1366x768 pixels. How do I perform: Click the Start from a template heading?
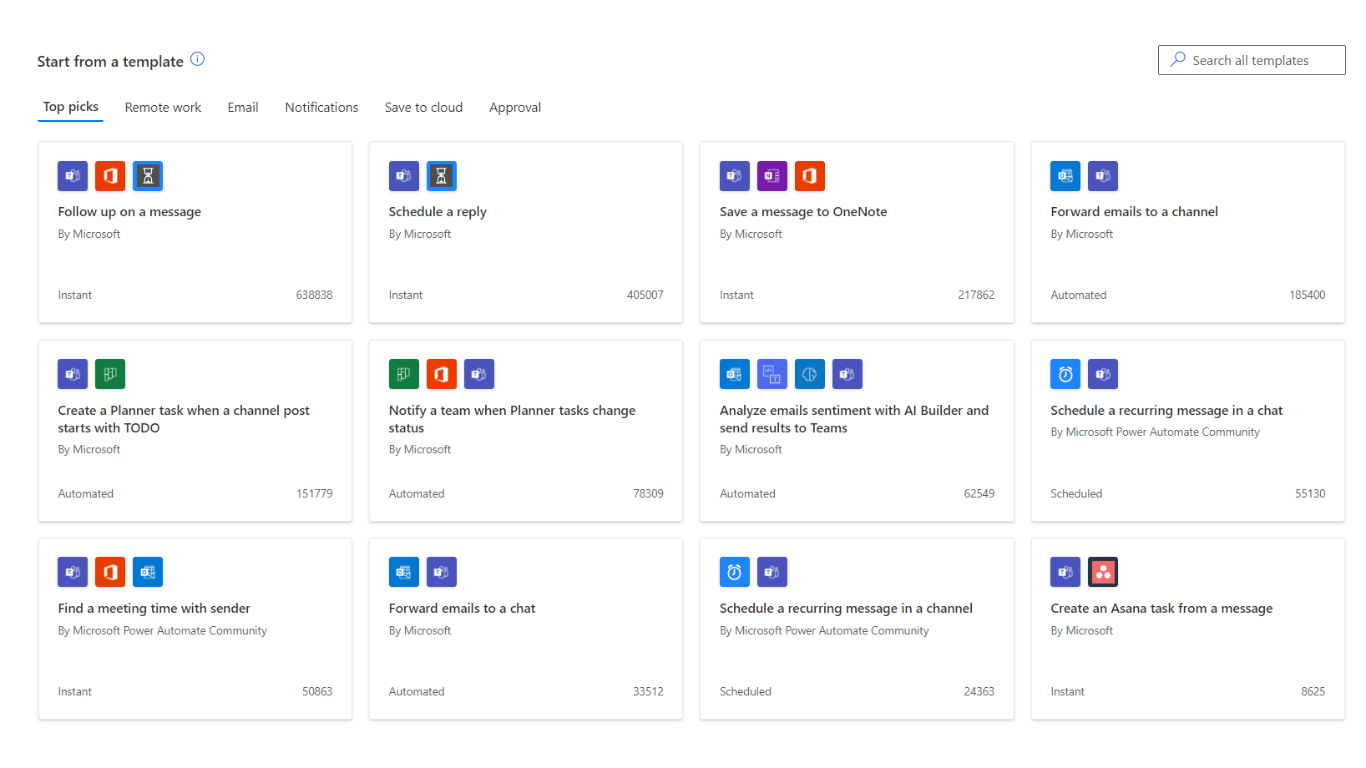pos(110,61)
